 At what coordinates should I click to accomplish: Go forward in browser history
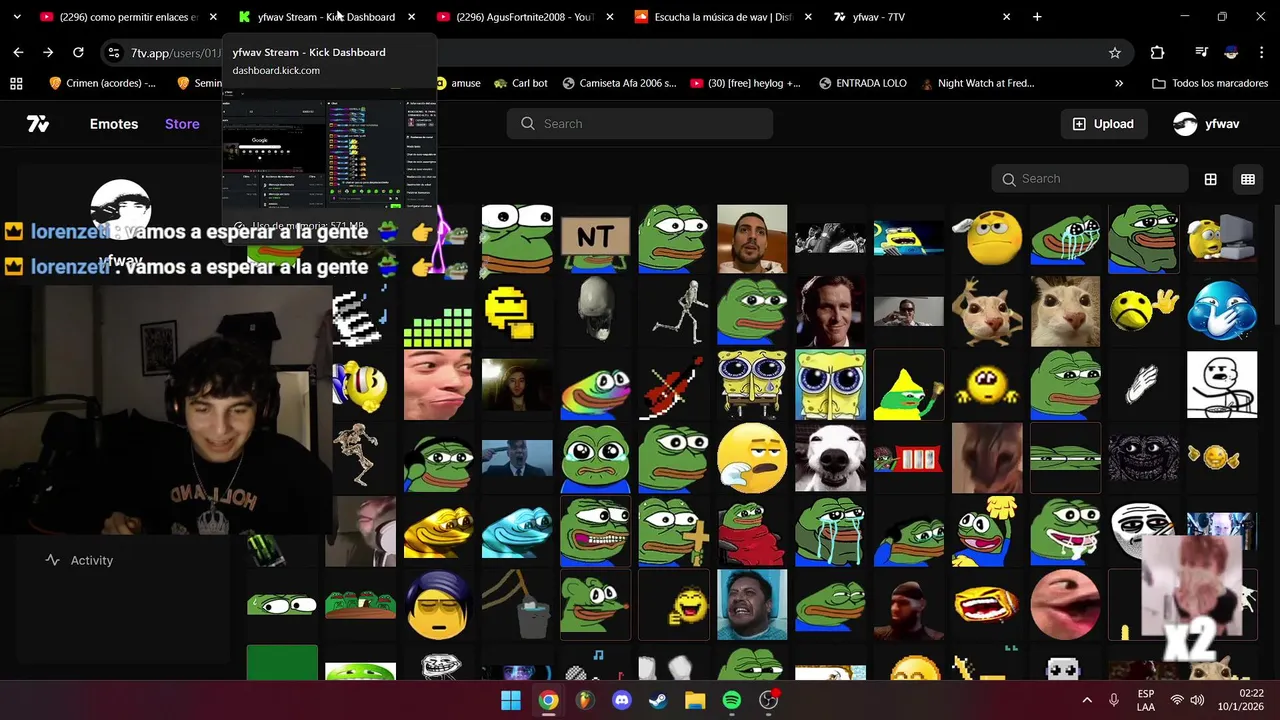pos(48,53)
